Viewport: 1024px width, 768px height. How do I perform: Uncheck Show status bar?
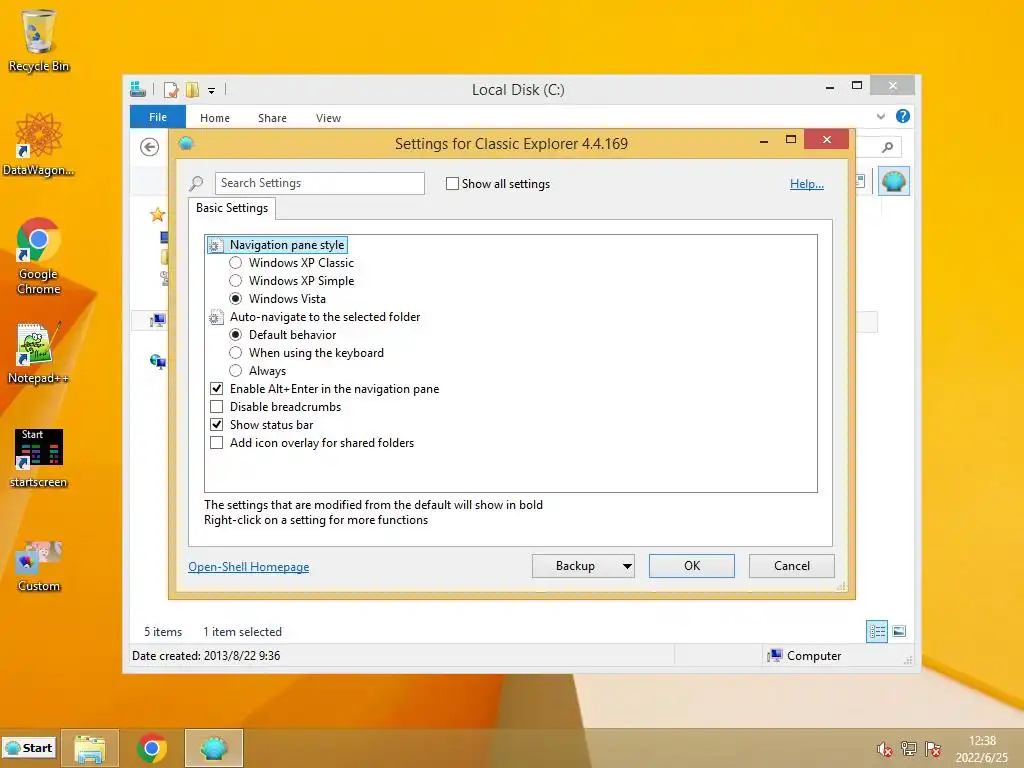(216, 424)
